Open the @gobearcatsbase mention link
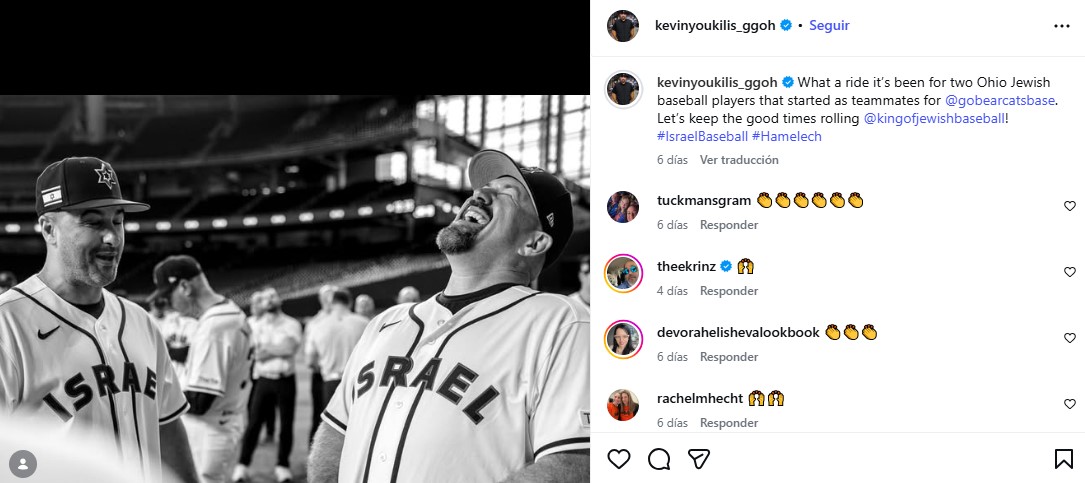 click(x=999, y=100)
